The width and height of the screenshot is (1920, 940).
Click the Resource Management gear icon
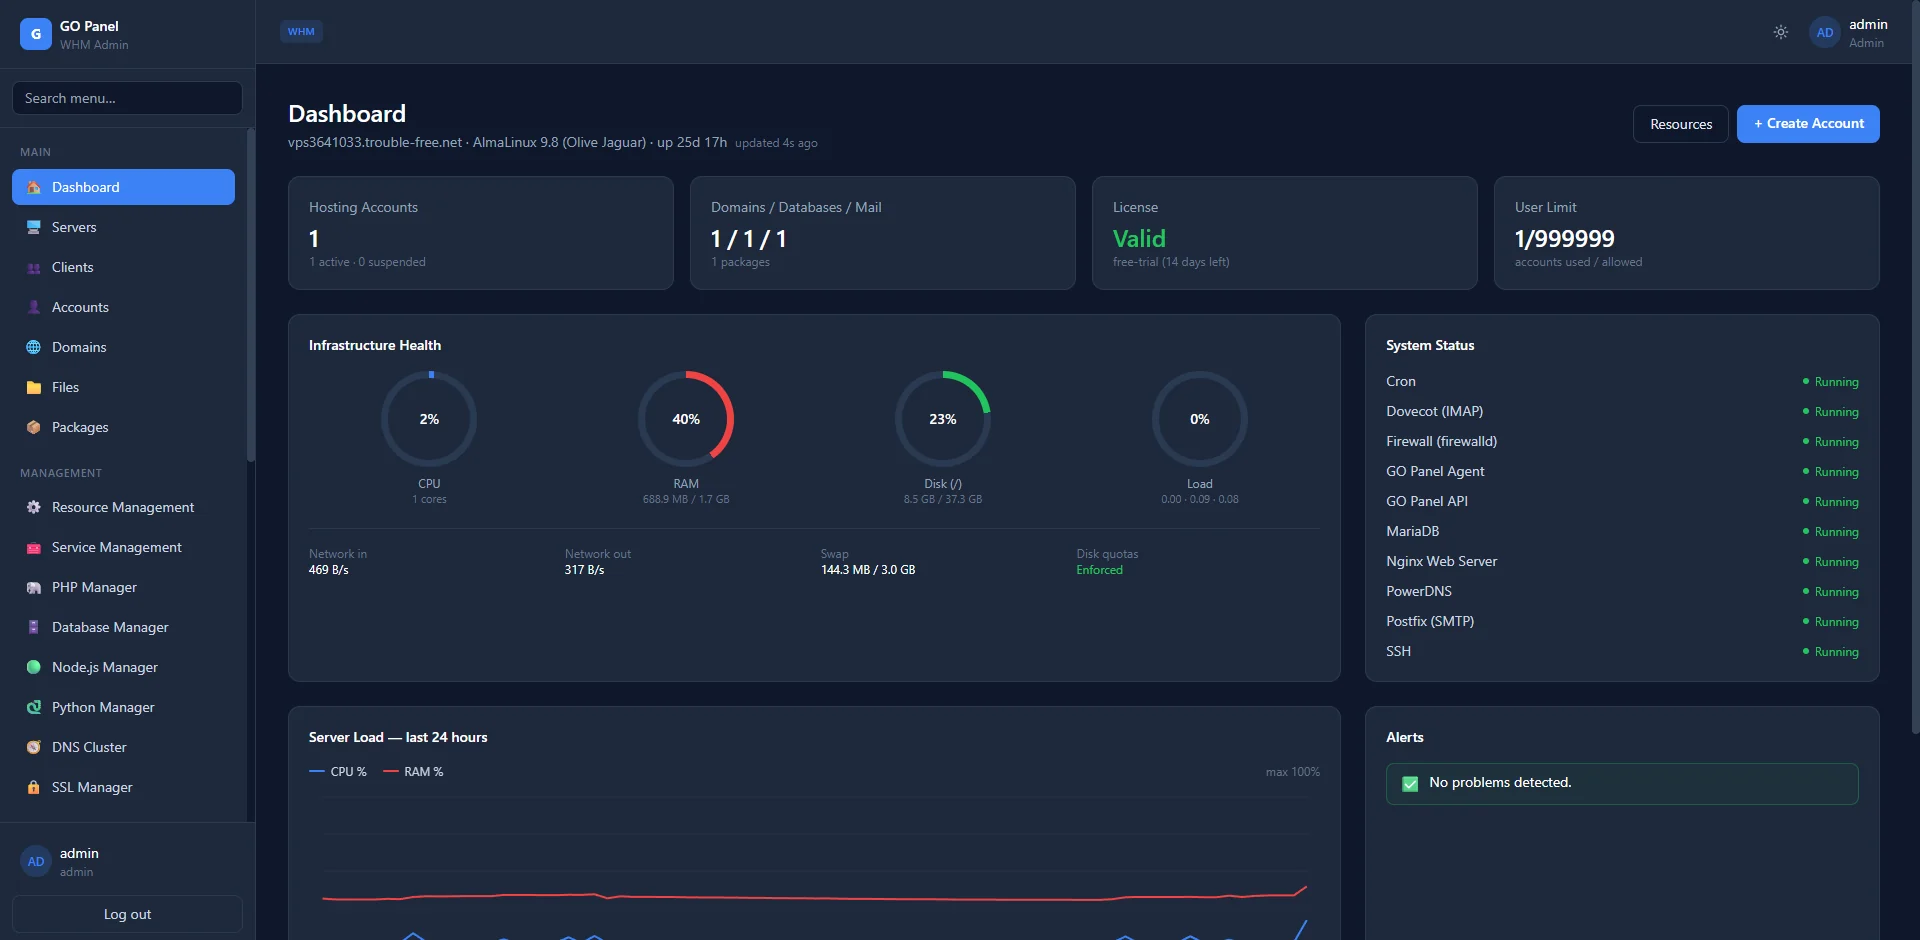[x=34, y=507]
